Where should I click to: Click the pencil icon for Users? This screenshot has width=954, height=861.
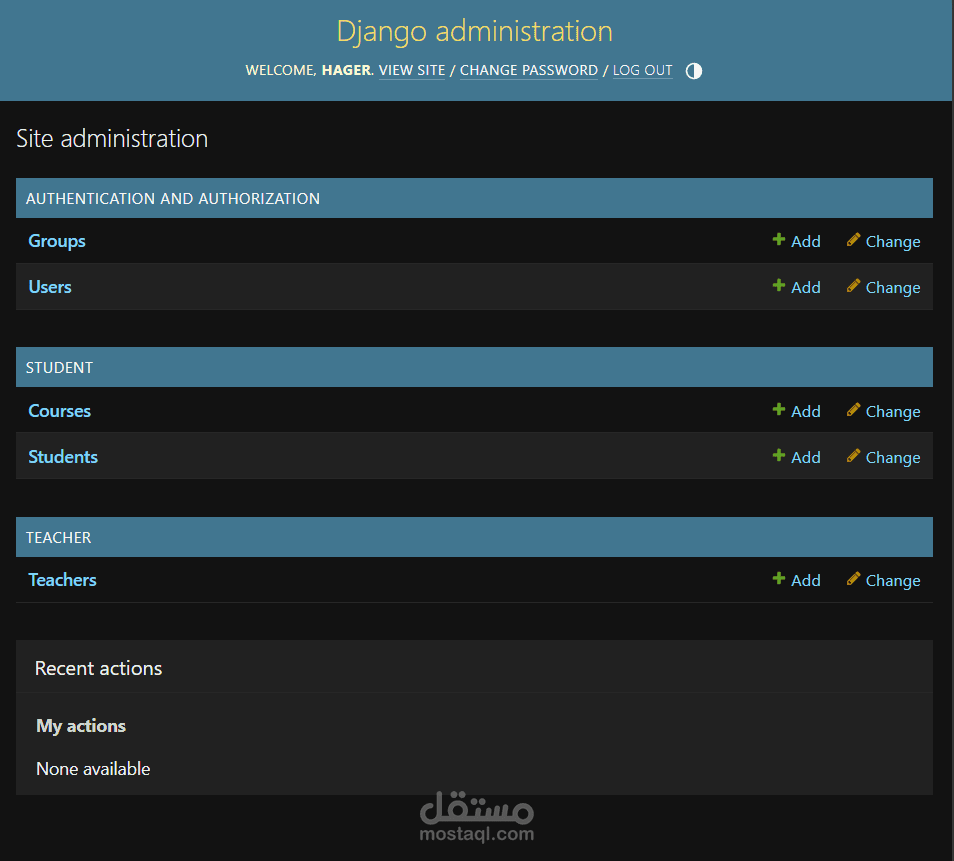click(x=853, y=285)
